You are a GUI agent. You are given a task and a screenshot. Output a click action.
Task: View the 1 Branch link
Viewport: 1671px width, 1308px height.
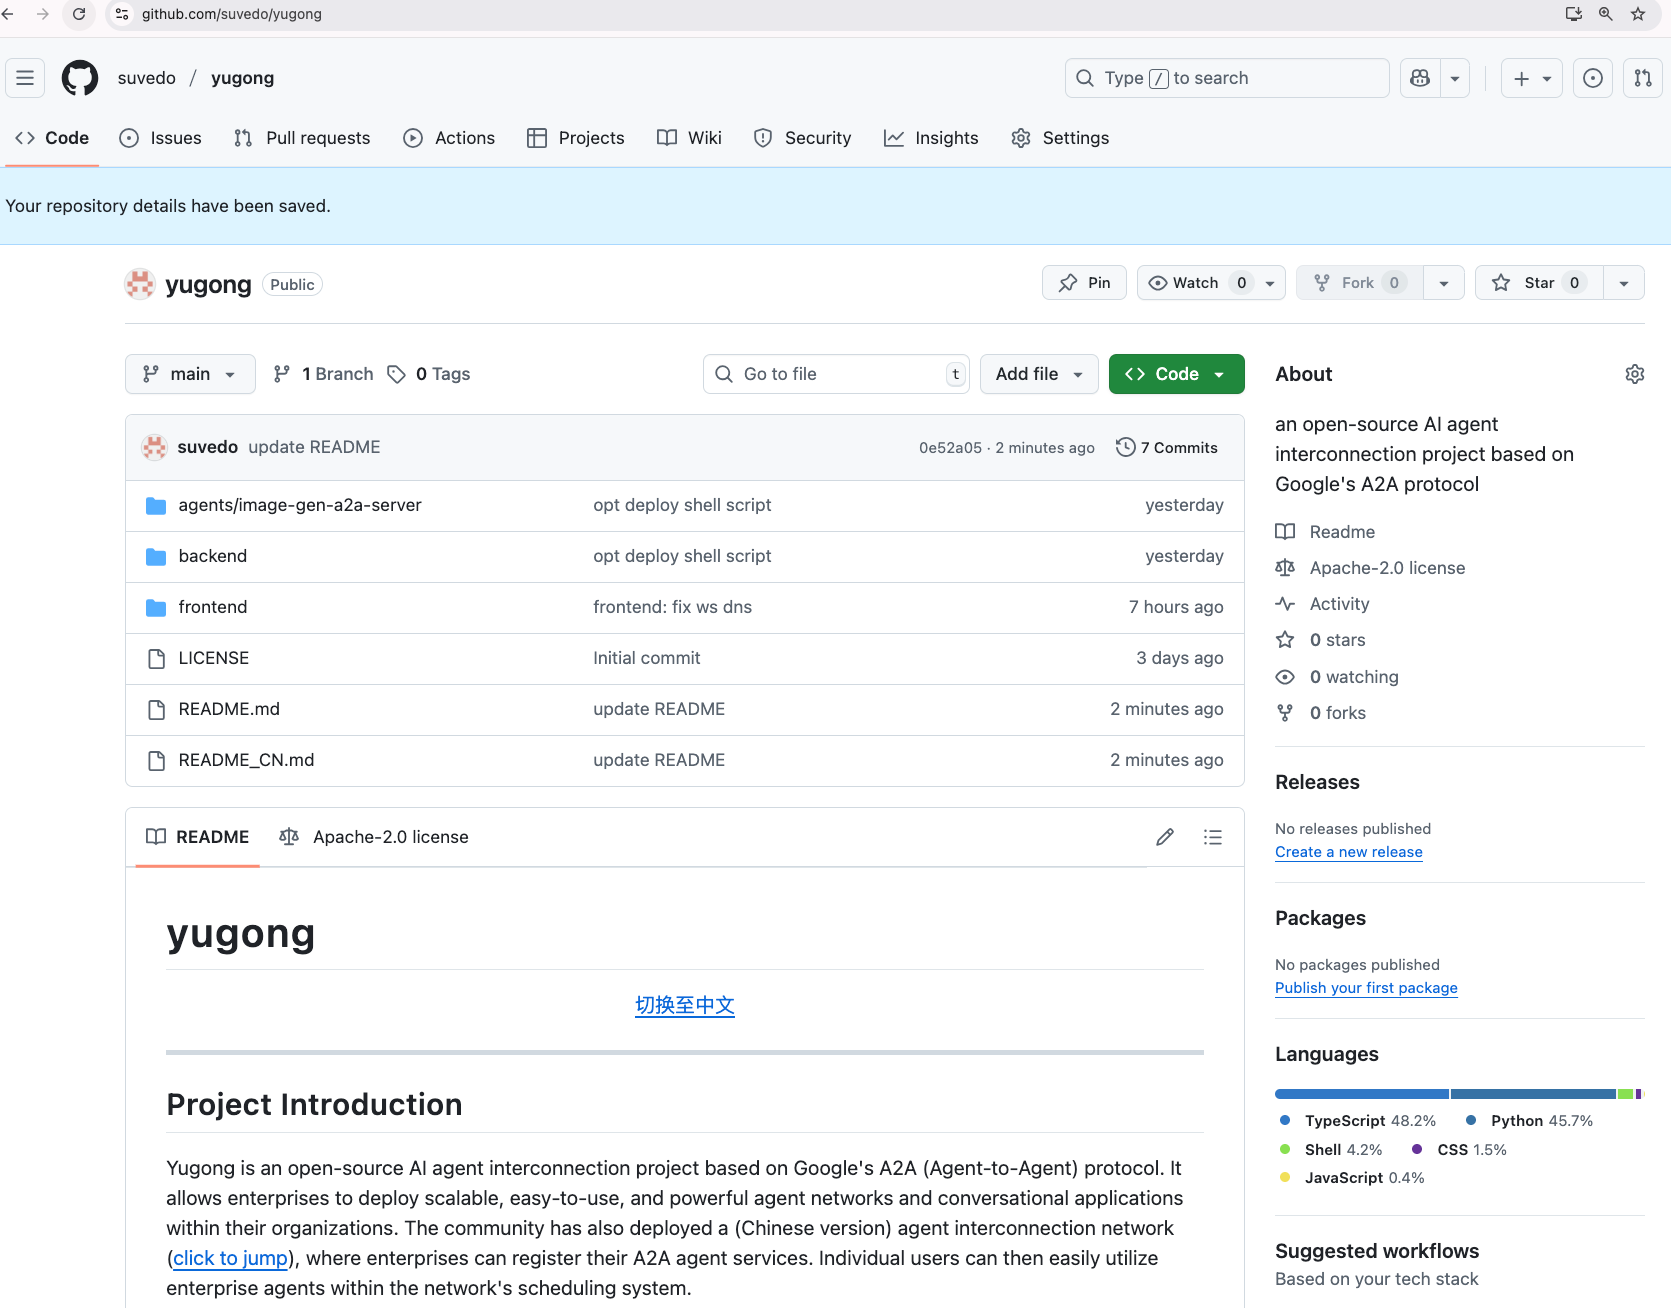click(324, 374)
